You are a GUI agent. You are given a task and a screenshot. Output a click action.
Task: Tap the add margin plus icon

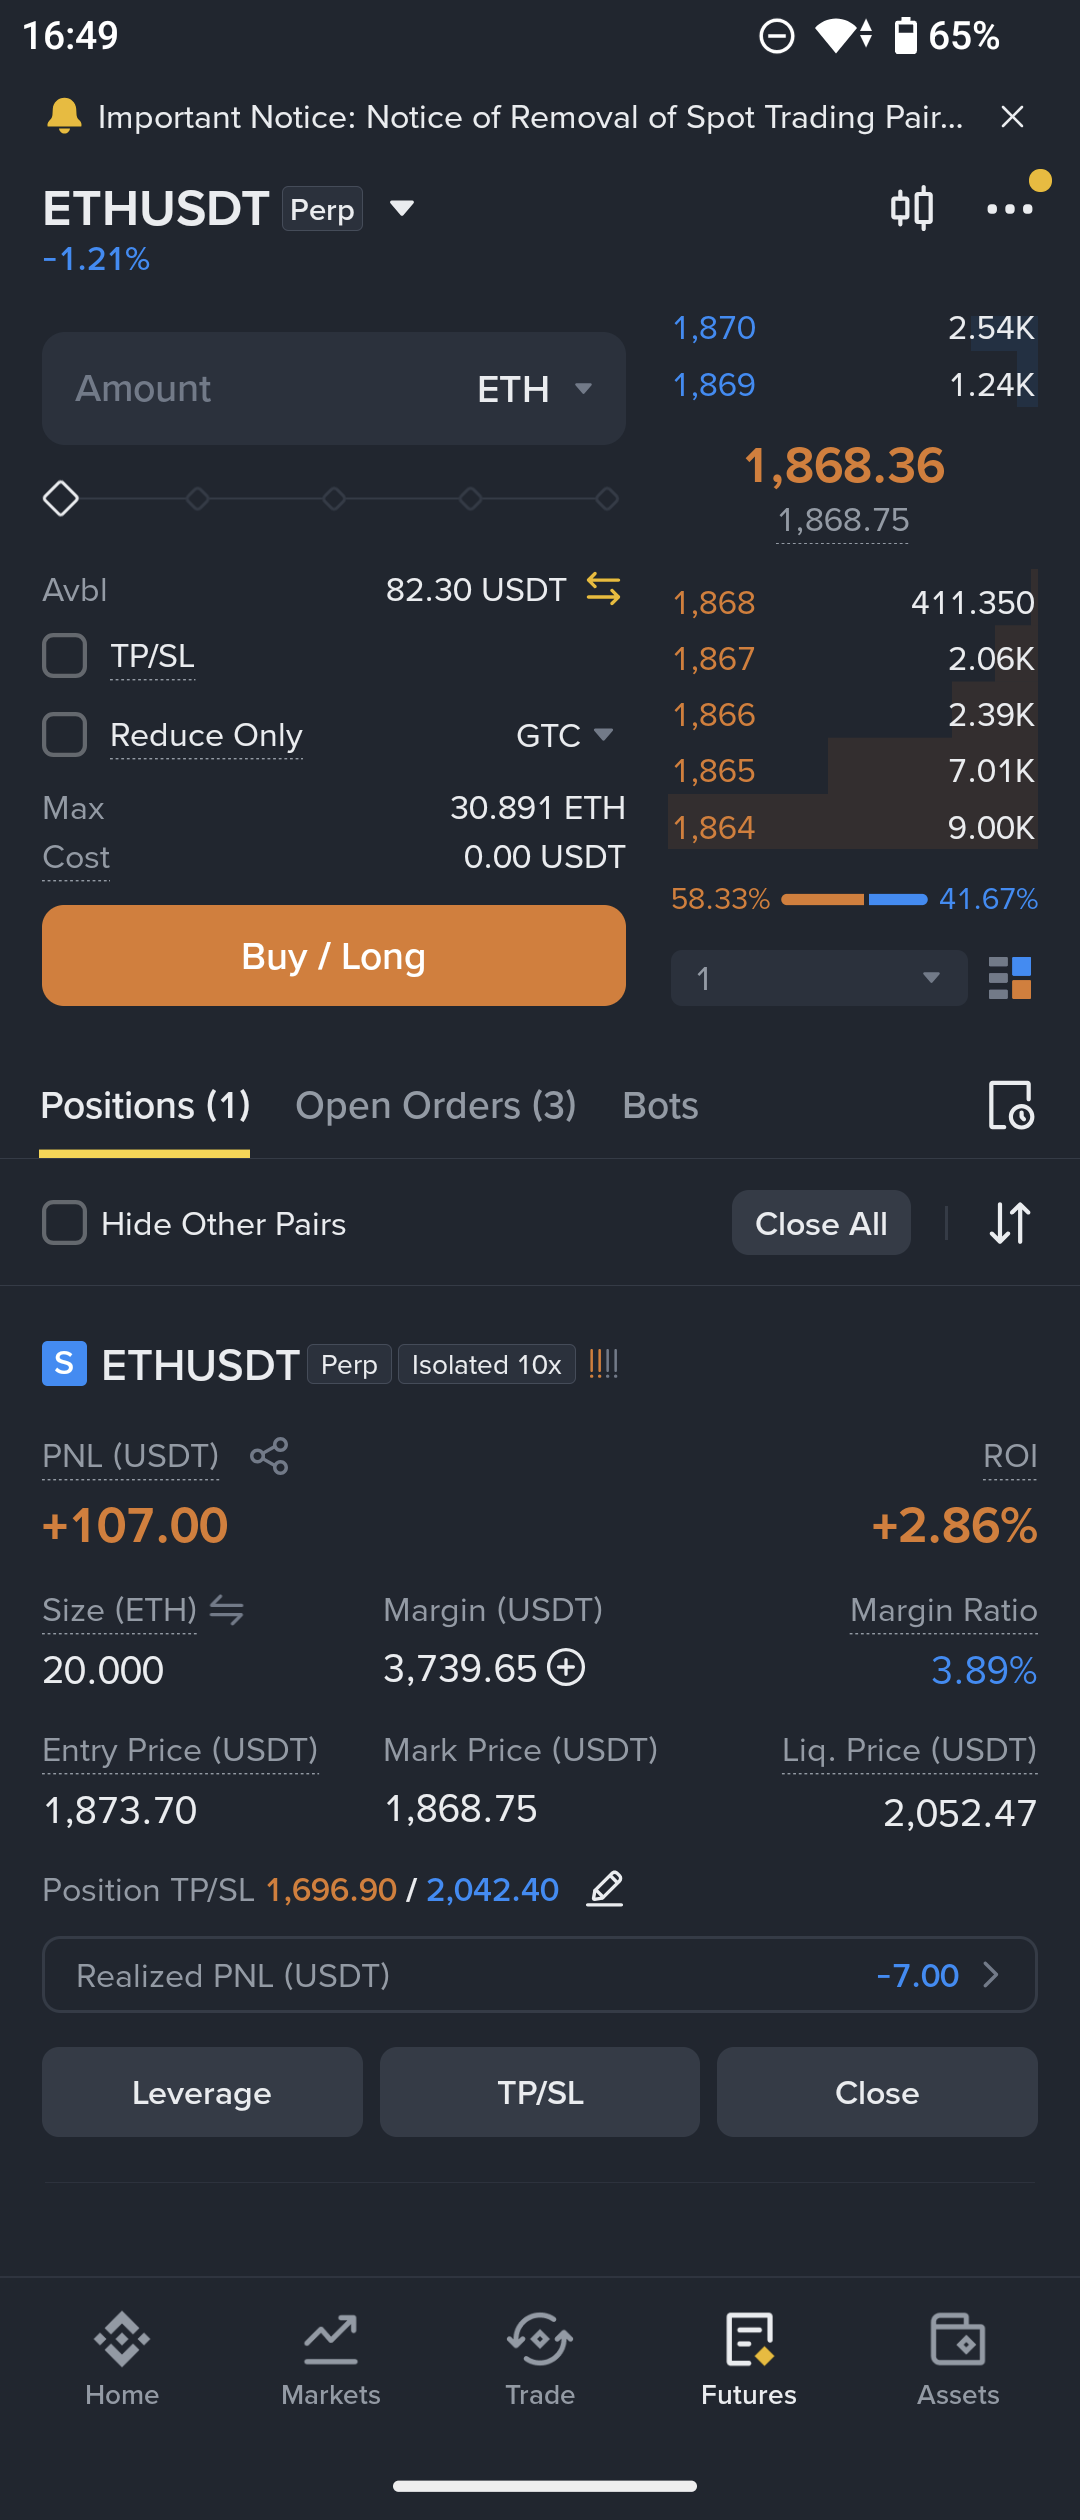[567, 1667]
